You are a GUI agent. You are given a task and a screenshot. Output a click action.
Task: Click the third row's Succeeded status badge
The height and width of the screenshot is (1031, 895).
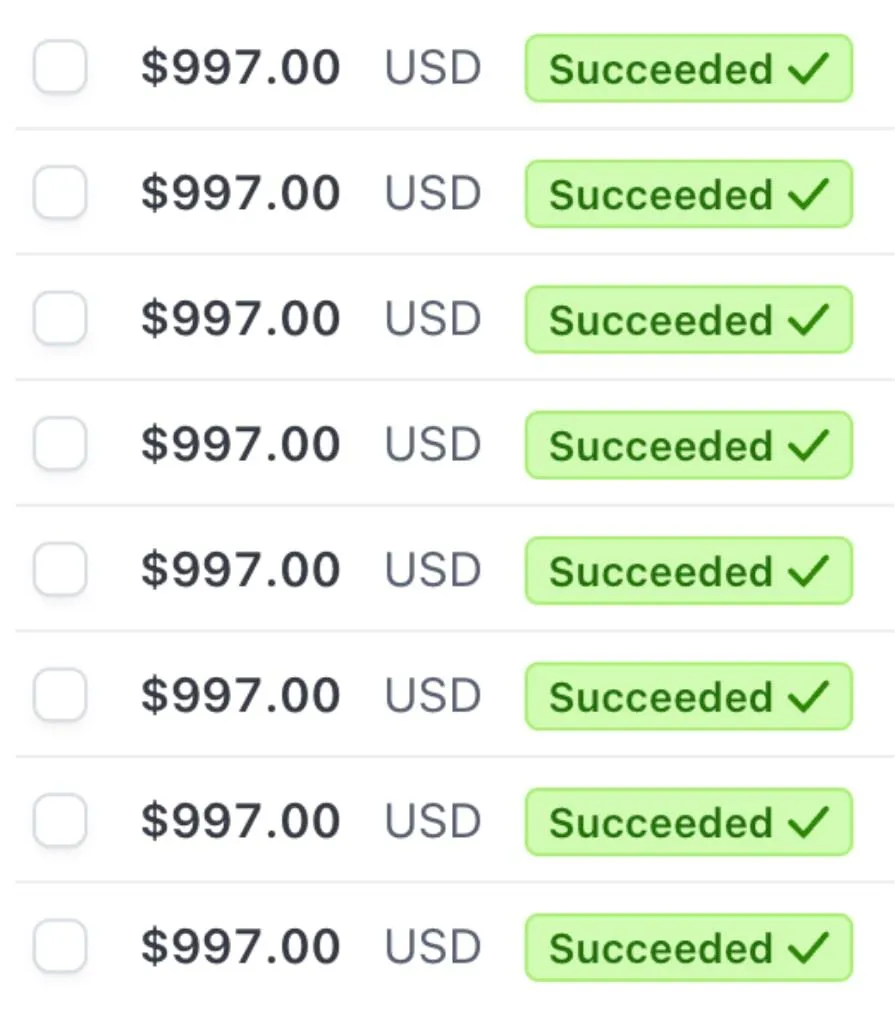coord(688,320)
